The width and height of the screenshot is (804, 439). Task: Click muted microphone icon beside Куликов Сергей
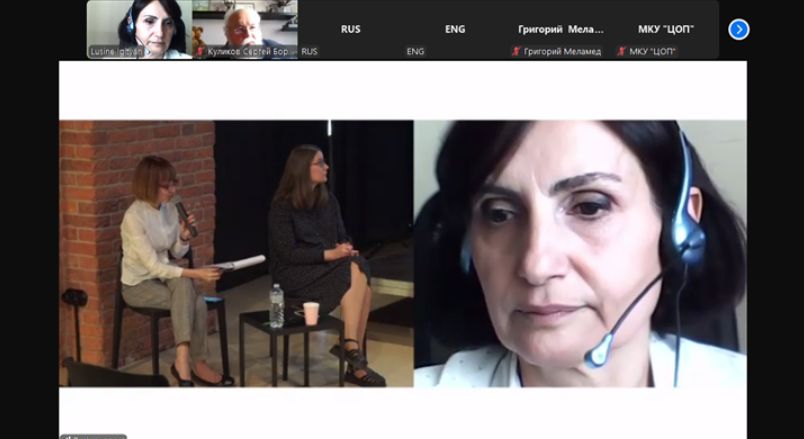tap(200, 51)
